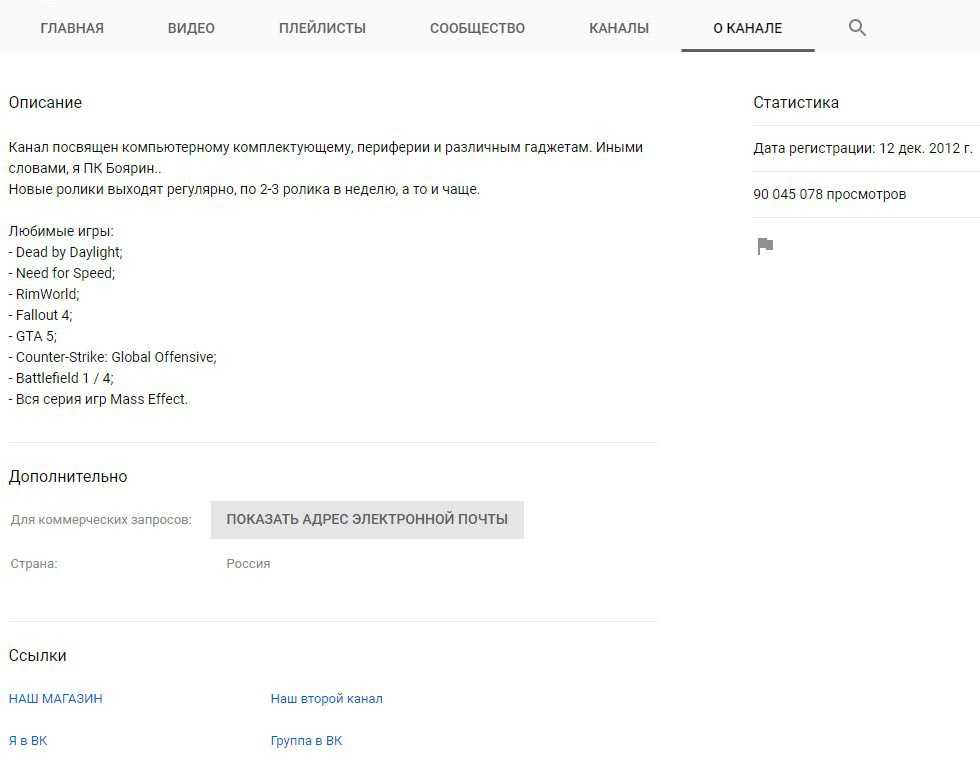The width and height of the screenshot is (980, 763).
Task: Select the О канале tab
Action: point(747,28)
